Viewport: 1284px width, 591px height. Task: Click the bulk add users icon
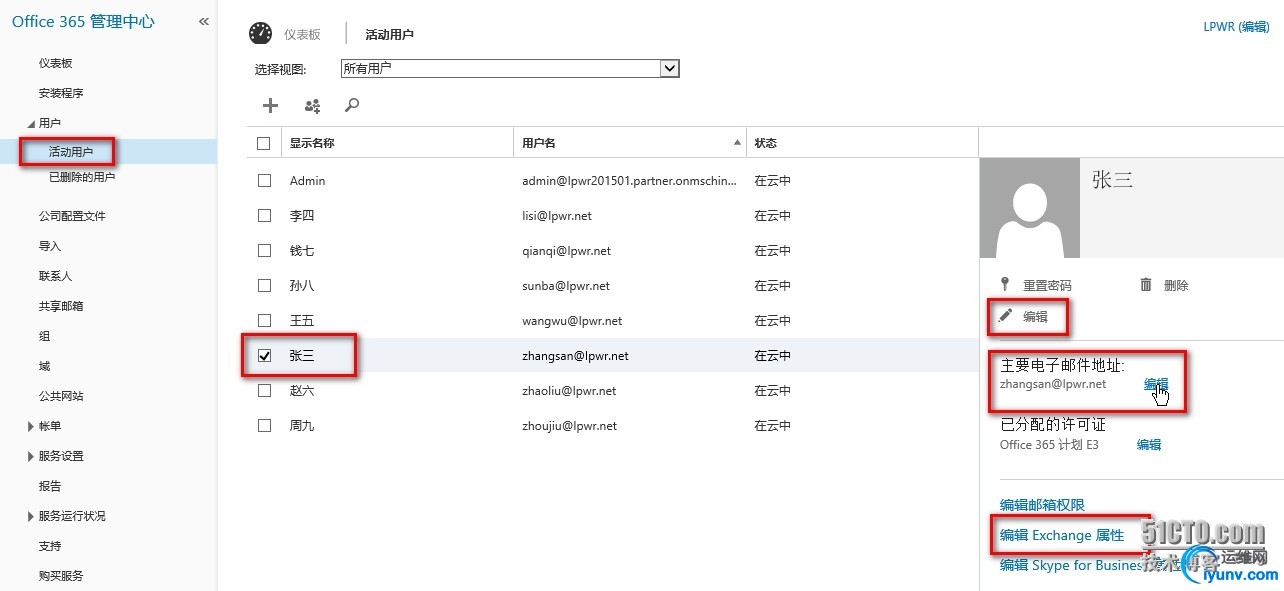pos(312,105)
